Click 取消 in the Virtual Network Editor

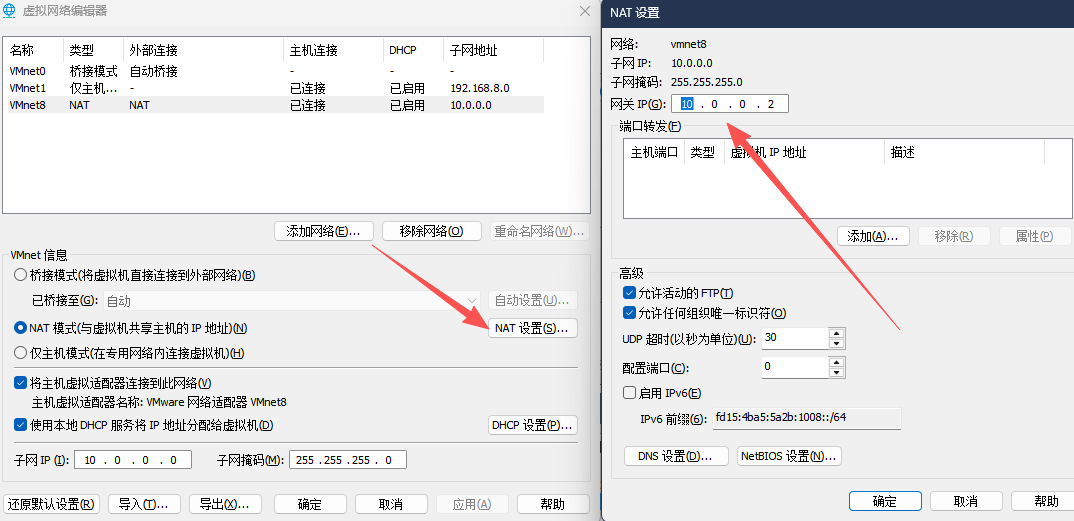[391, 505]
